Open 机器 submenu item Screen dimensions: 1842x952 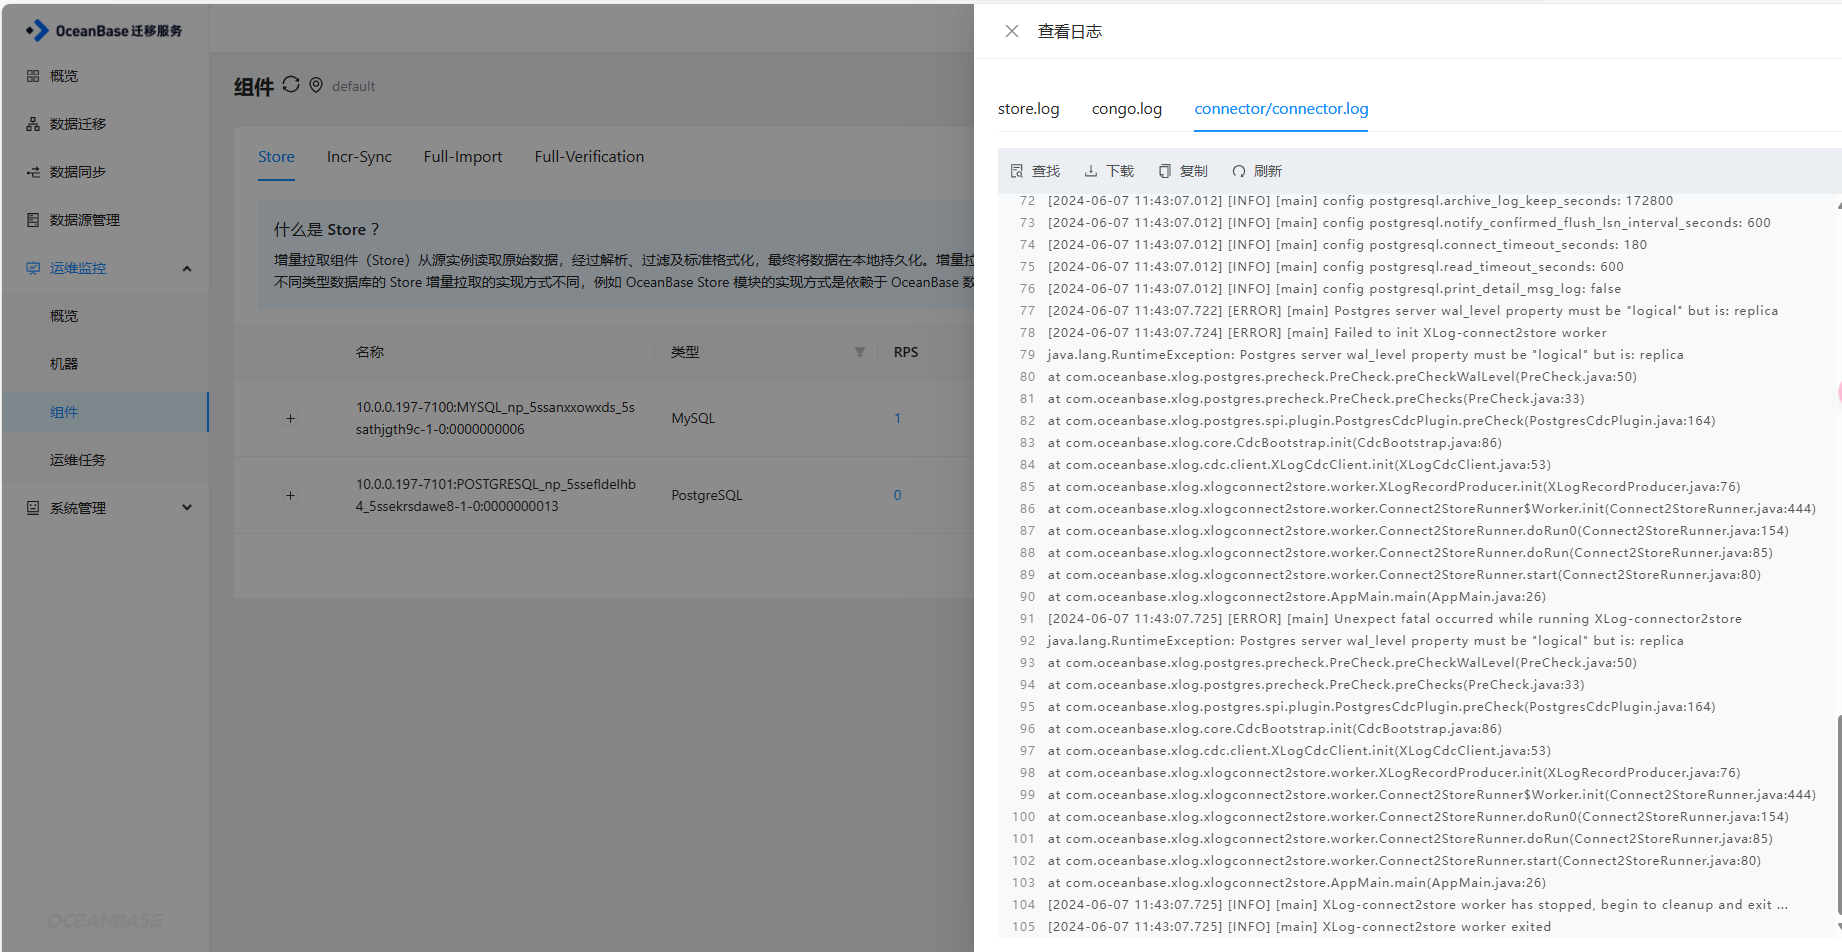tap(64, 364)
